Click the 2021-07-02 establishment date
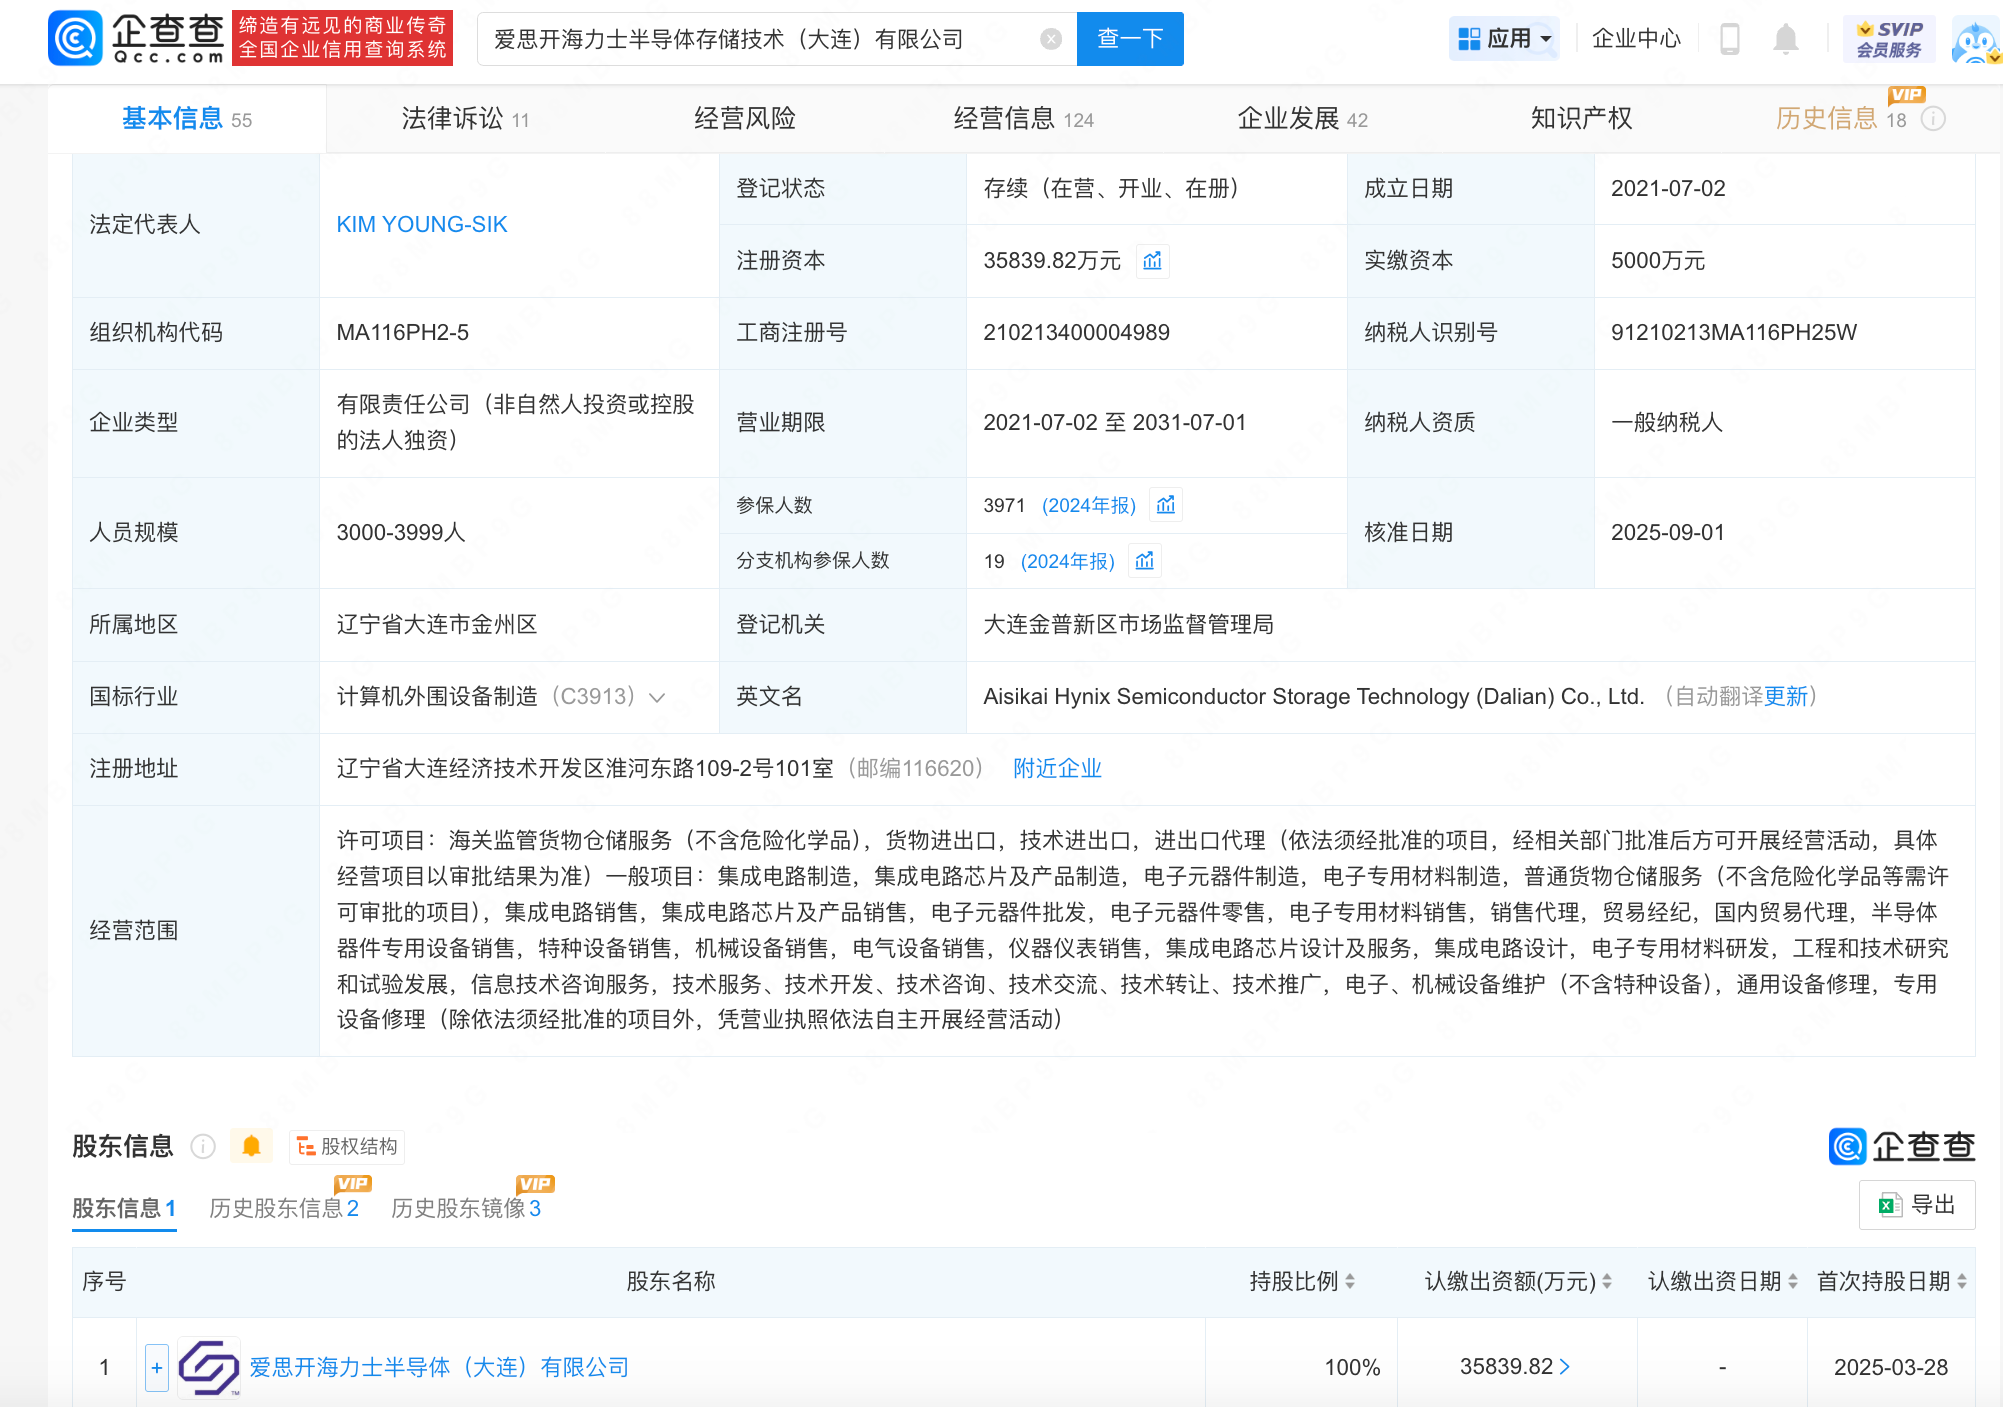 pyautogui.click(x=1667, y=188)
